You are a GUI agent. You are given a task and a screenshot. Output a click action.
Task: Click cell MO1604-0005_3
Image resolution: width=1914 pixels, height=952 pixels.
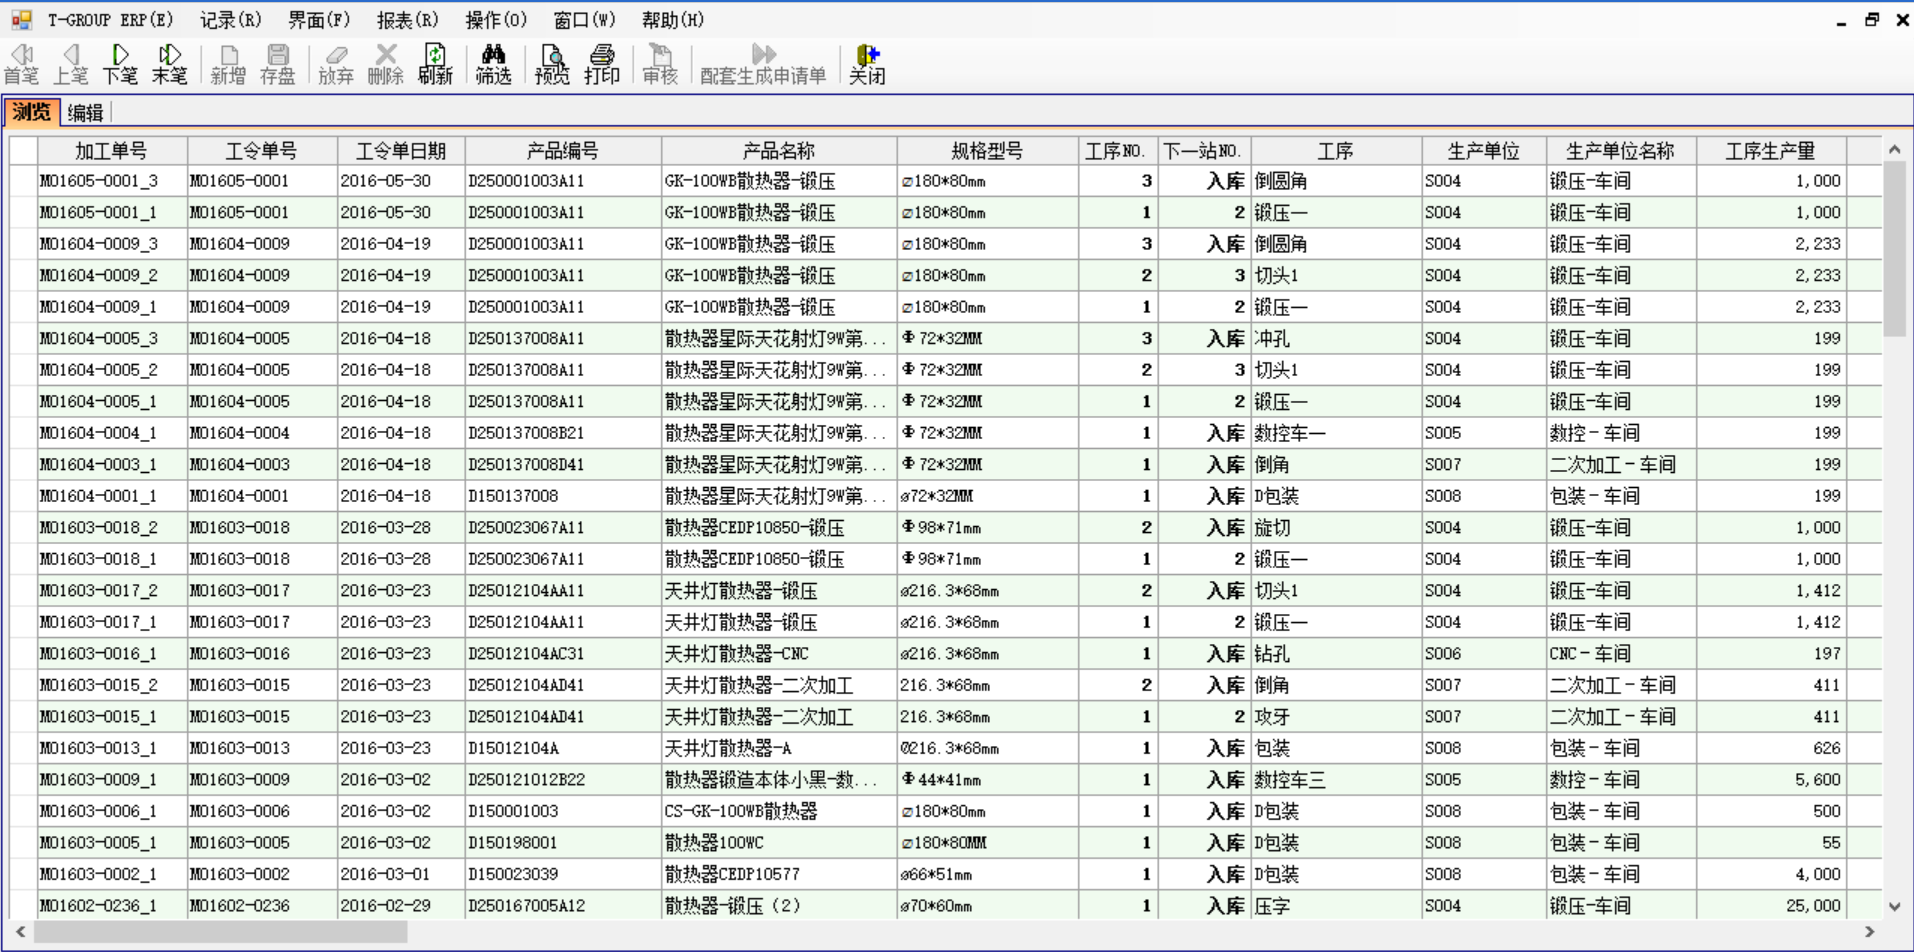tap(112, 338)
